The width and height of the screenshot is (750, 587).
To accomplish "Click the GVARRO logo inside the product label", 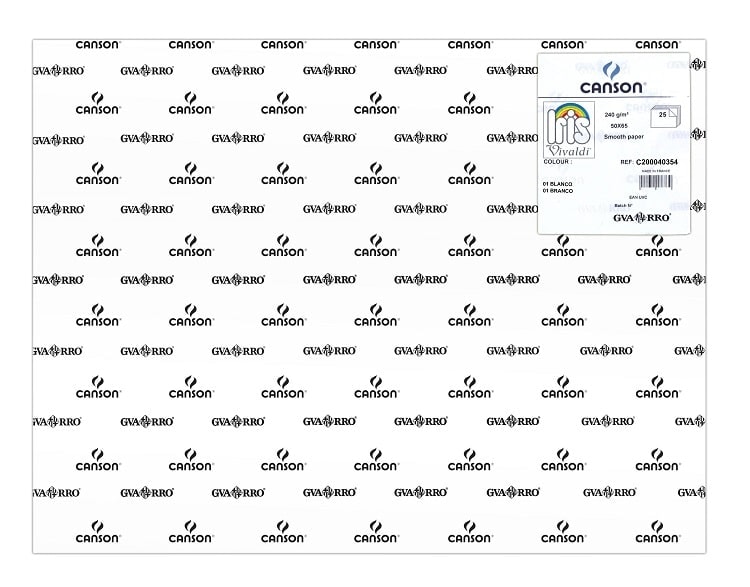I will click(641, 218).
